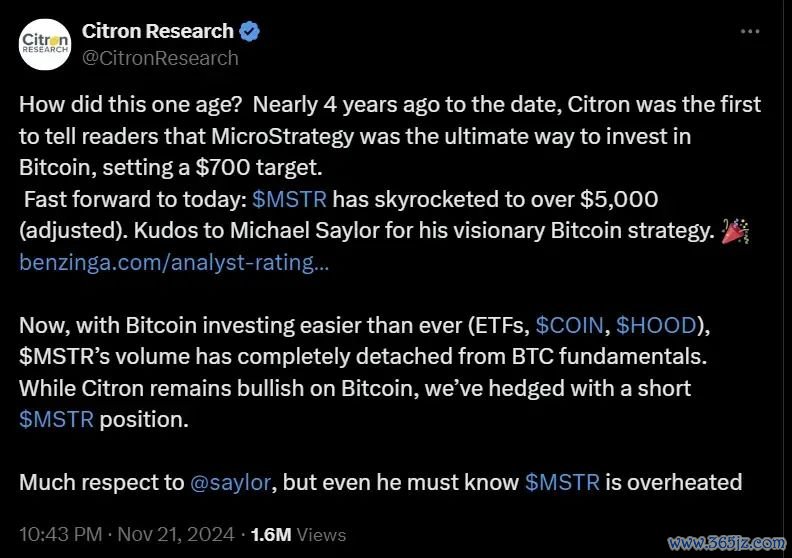Click the www.365jz.com watermark
Image resolution: width=792 pixels, height=558 pixels.
[x=727, y=543]
